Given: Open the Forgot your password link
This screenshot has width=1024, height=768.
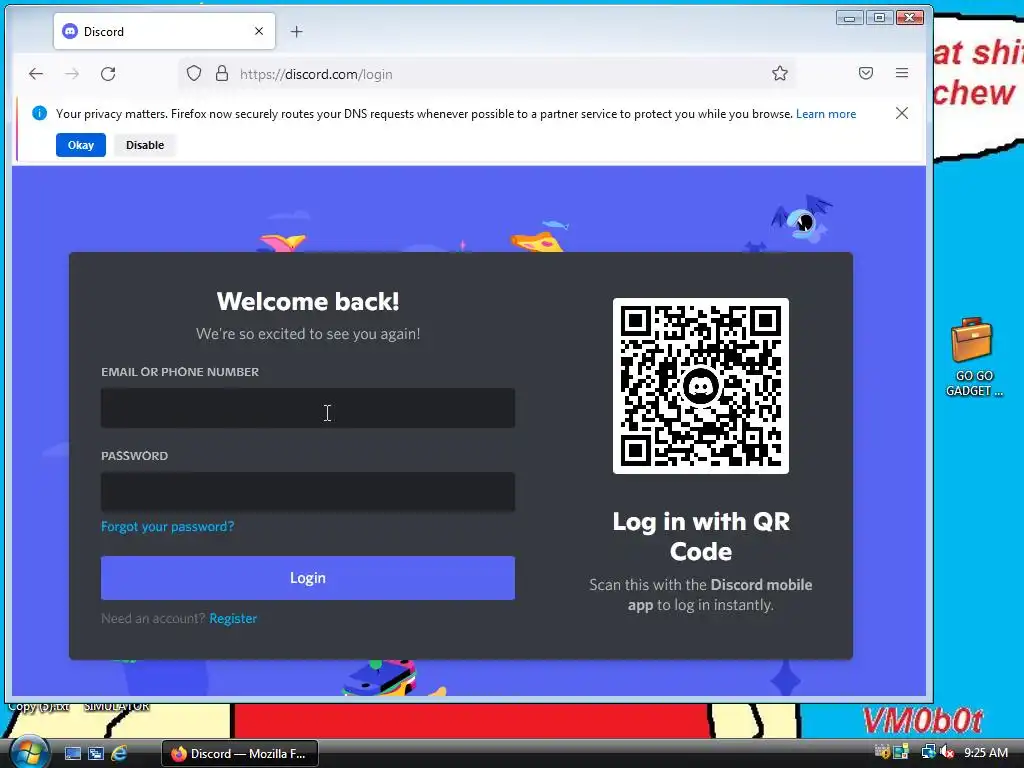Looking at the screenshot, I should (x=167, y=526).
